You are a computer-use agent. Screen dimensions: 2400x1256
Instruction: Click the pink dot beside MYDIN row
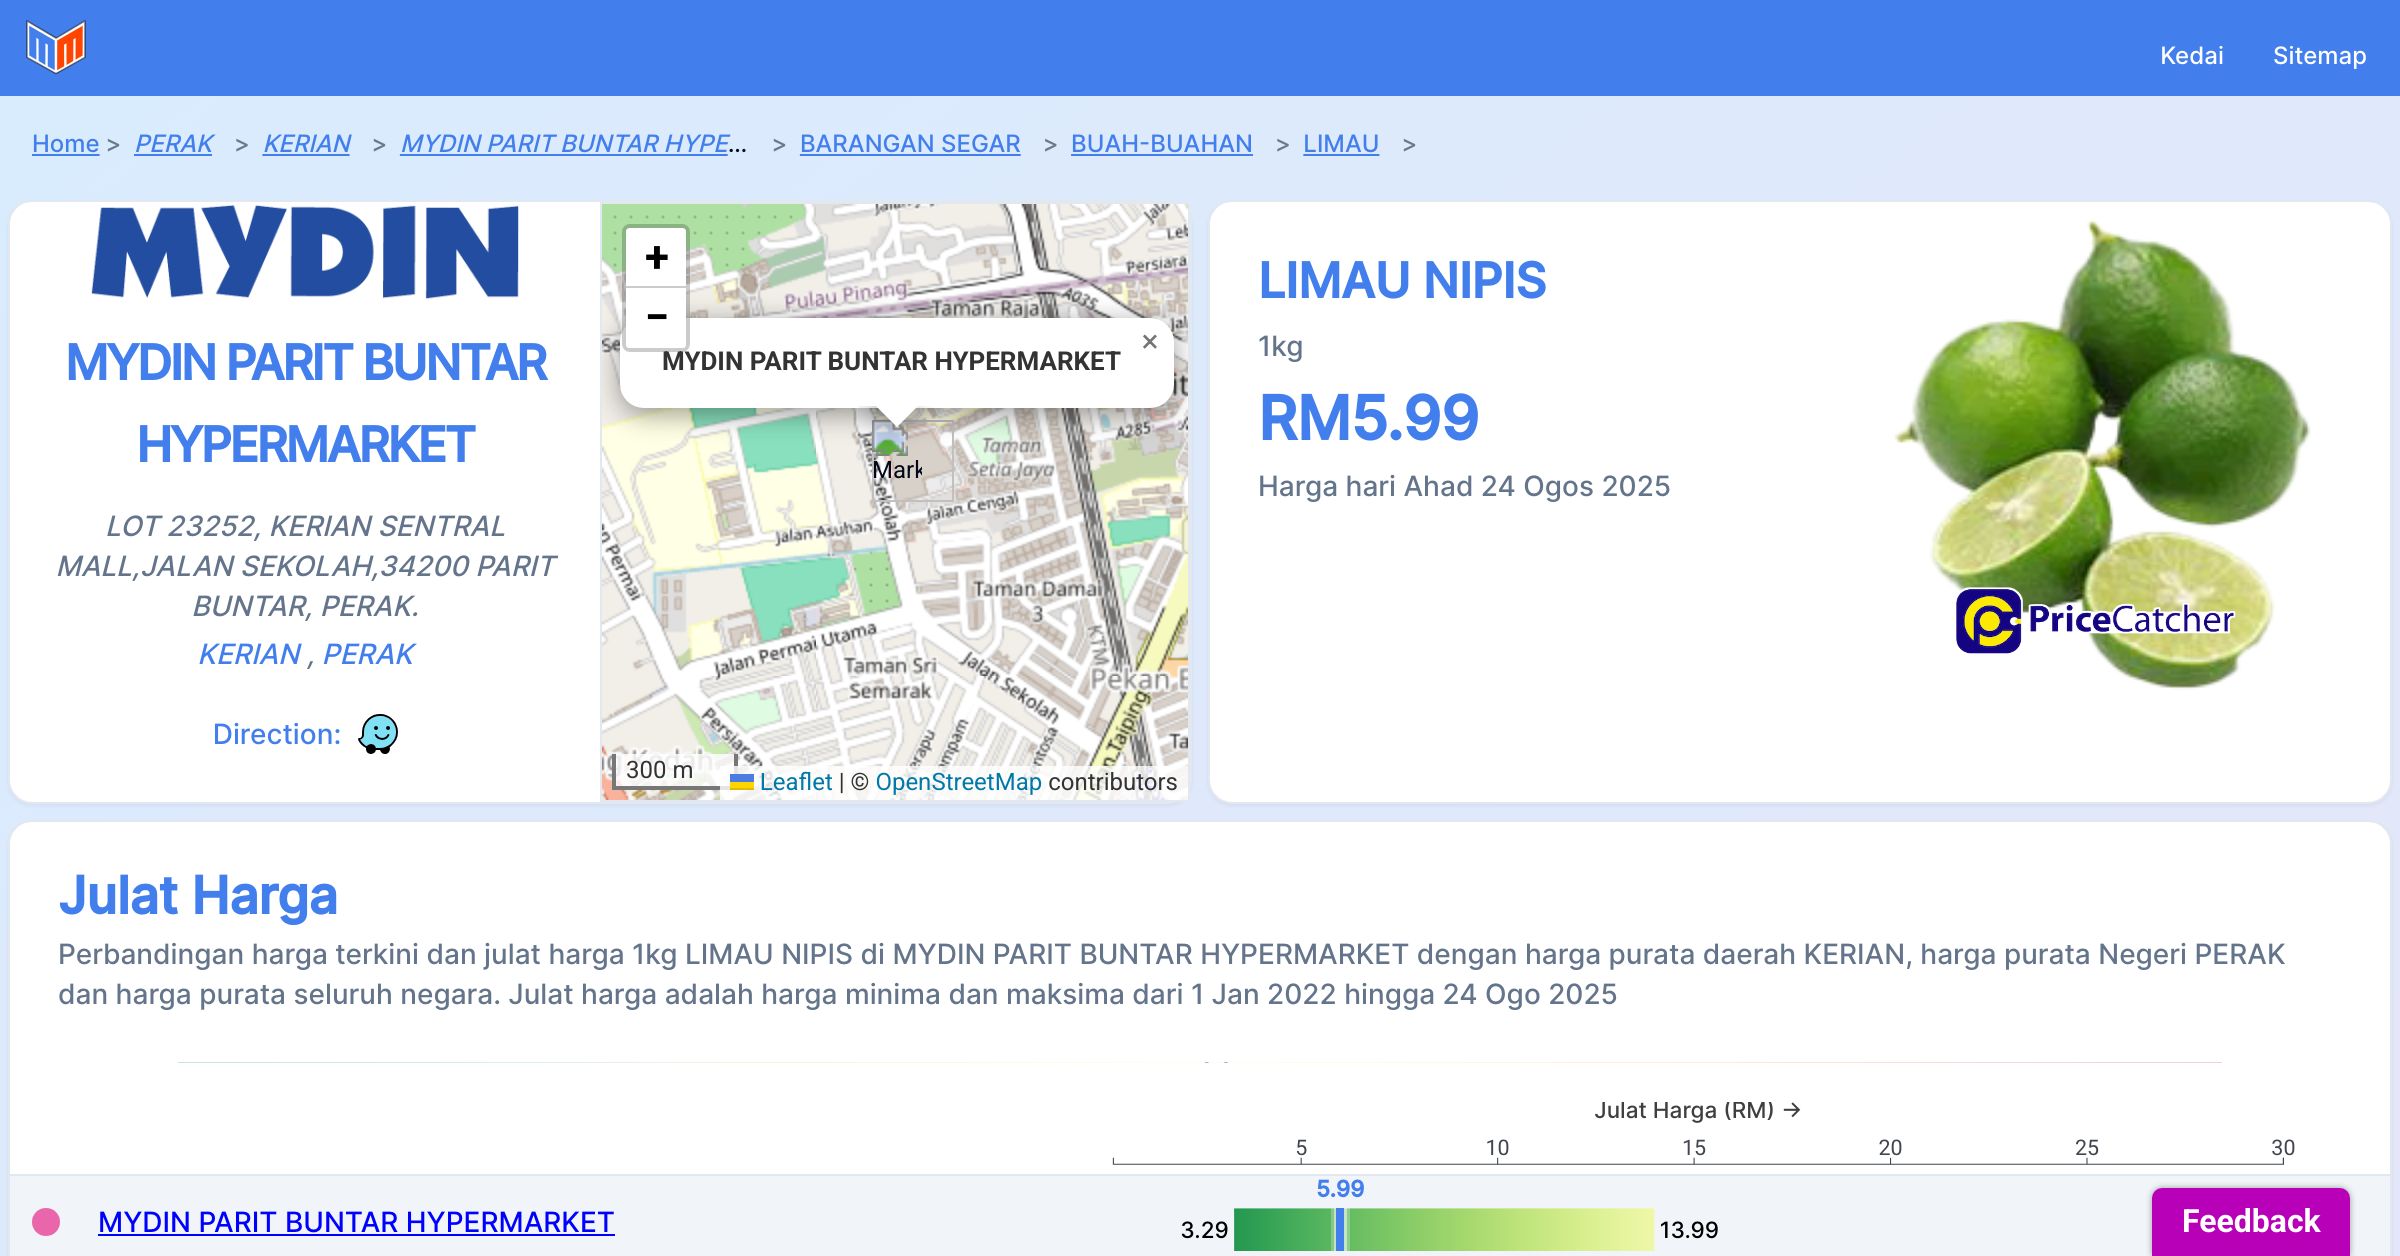pyautogui.click(x=46, y=1222)
